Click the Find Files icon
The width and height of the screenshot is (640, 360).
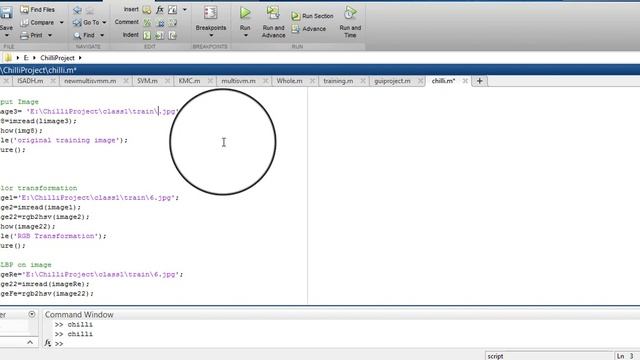pos(24,9)
